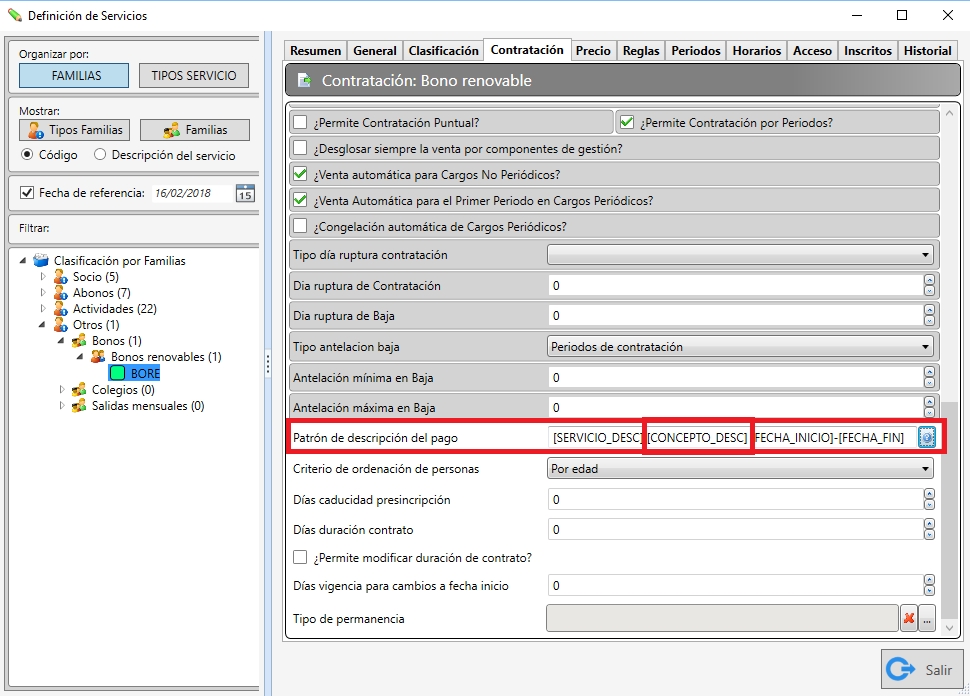Select green BORE service icon in tree
970x696 pixels.
tap(117, 373)
